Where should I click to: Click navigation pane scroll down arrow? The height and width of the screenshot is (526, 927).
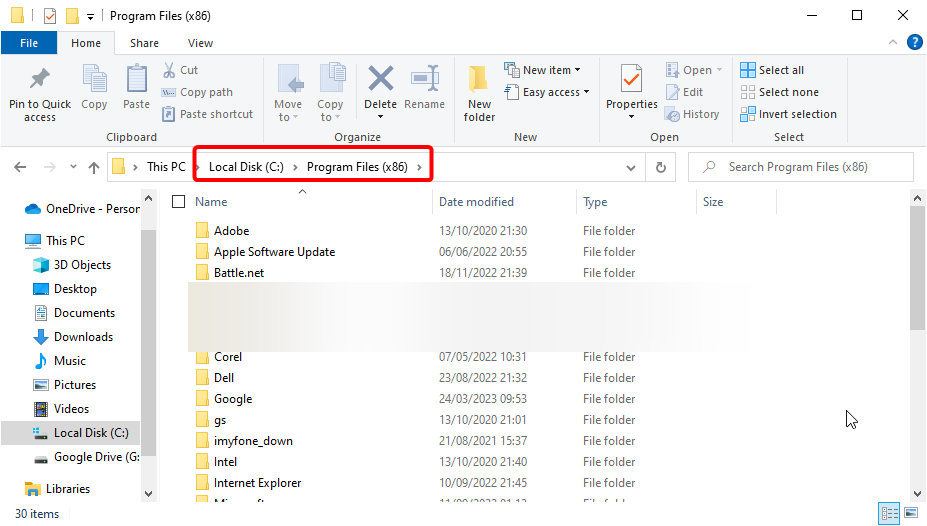(148, 493)
